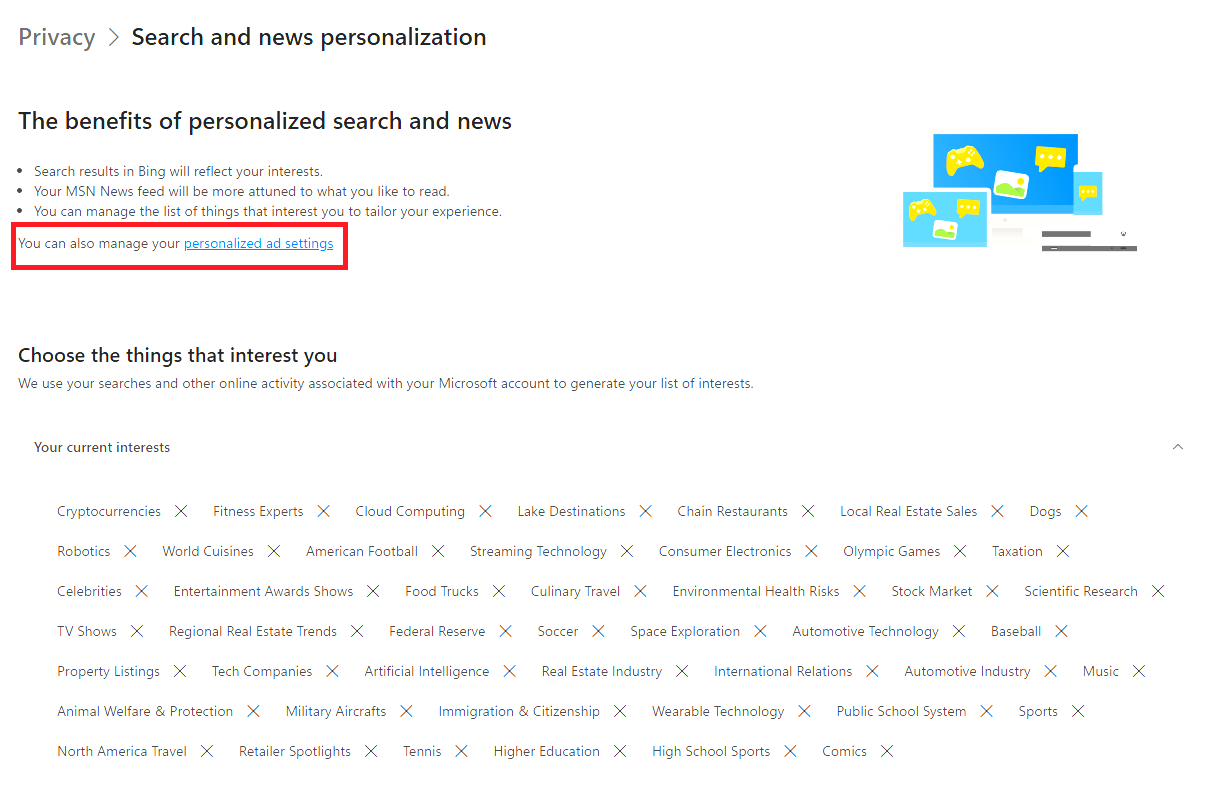Delete Fitness Experts from interests

tap(323, 511)
